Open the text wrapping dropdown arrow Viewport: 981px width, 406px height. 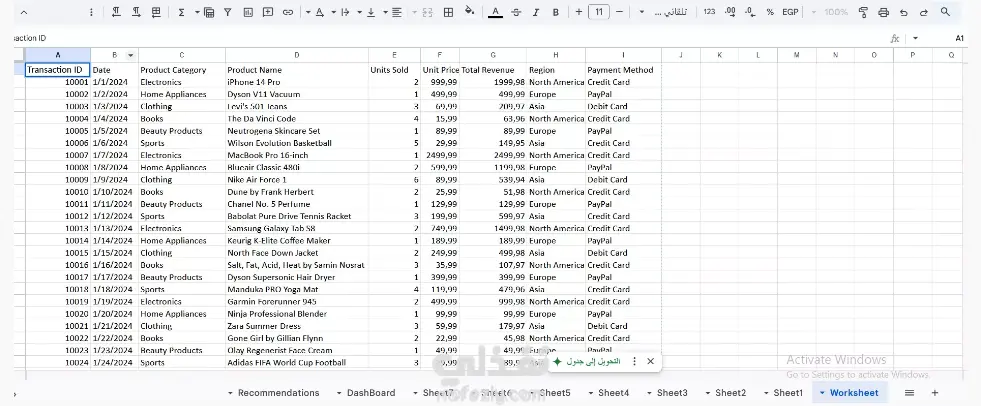coord(333,12)
